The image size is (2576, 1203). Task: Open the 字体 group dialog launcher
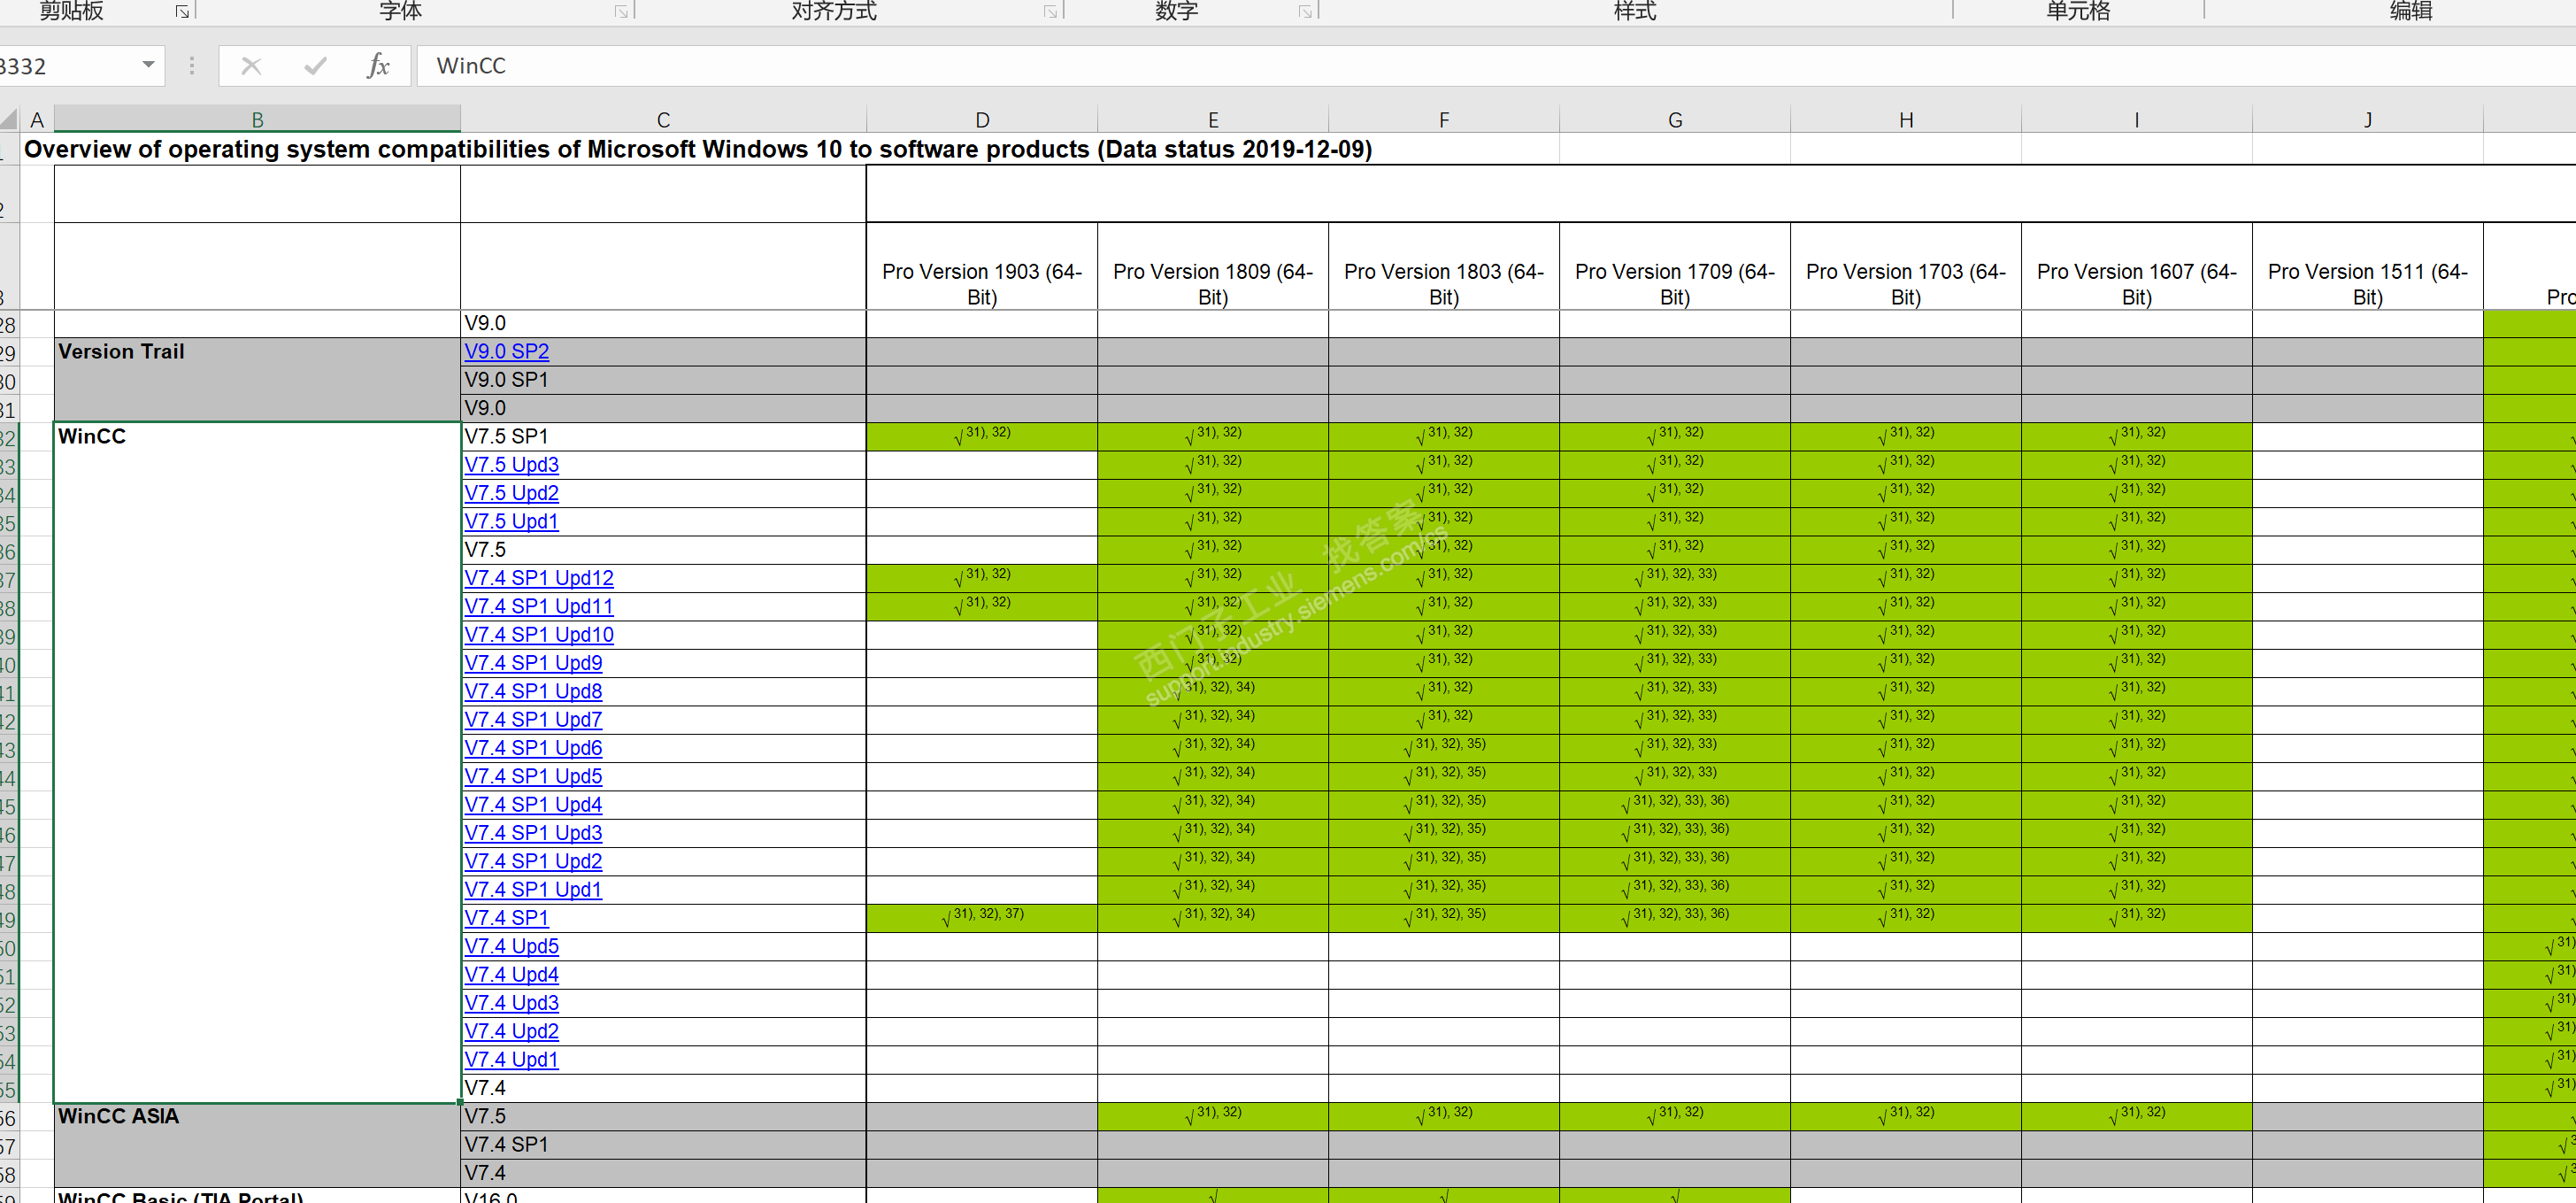[x=621, y=12]
